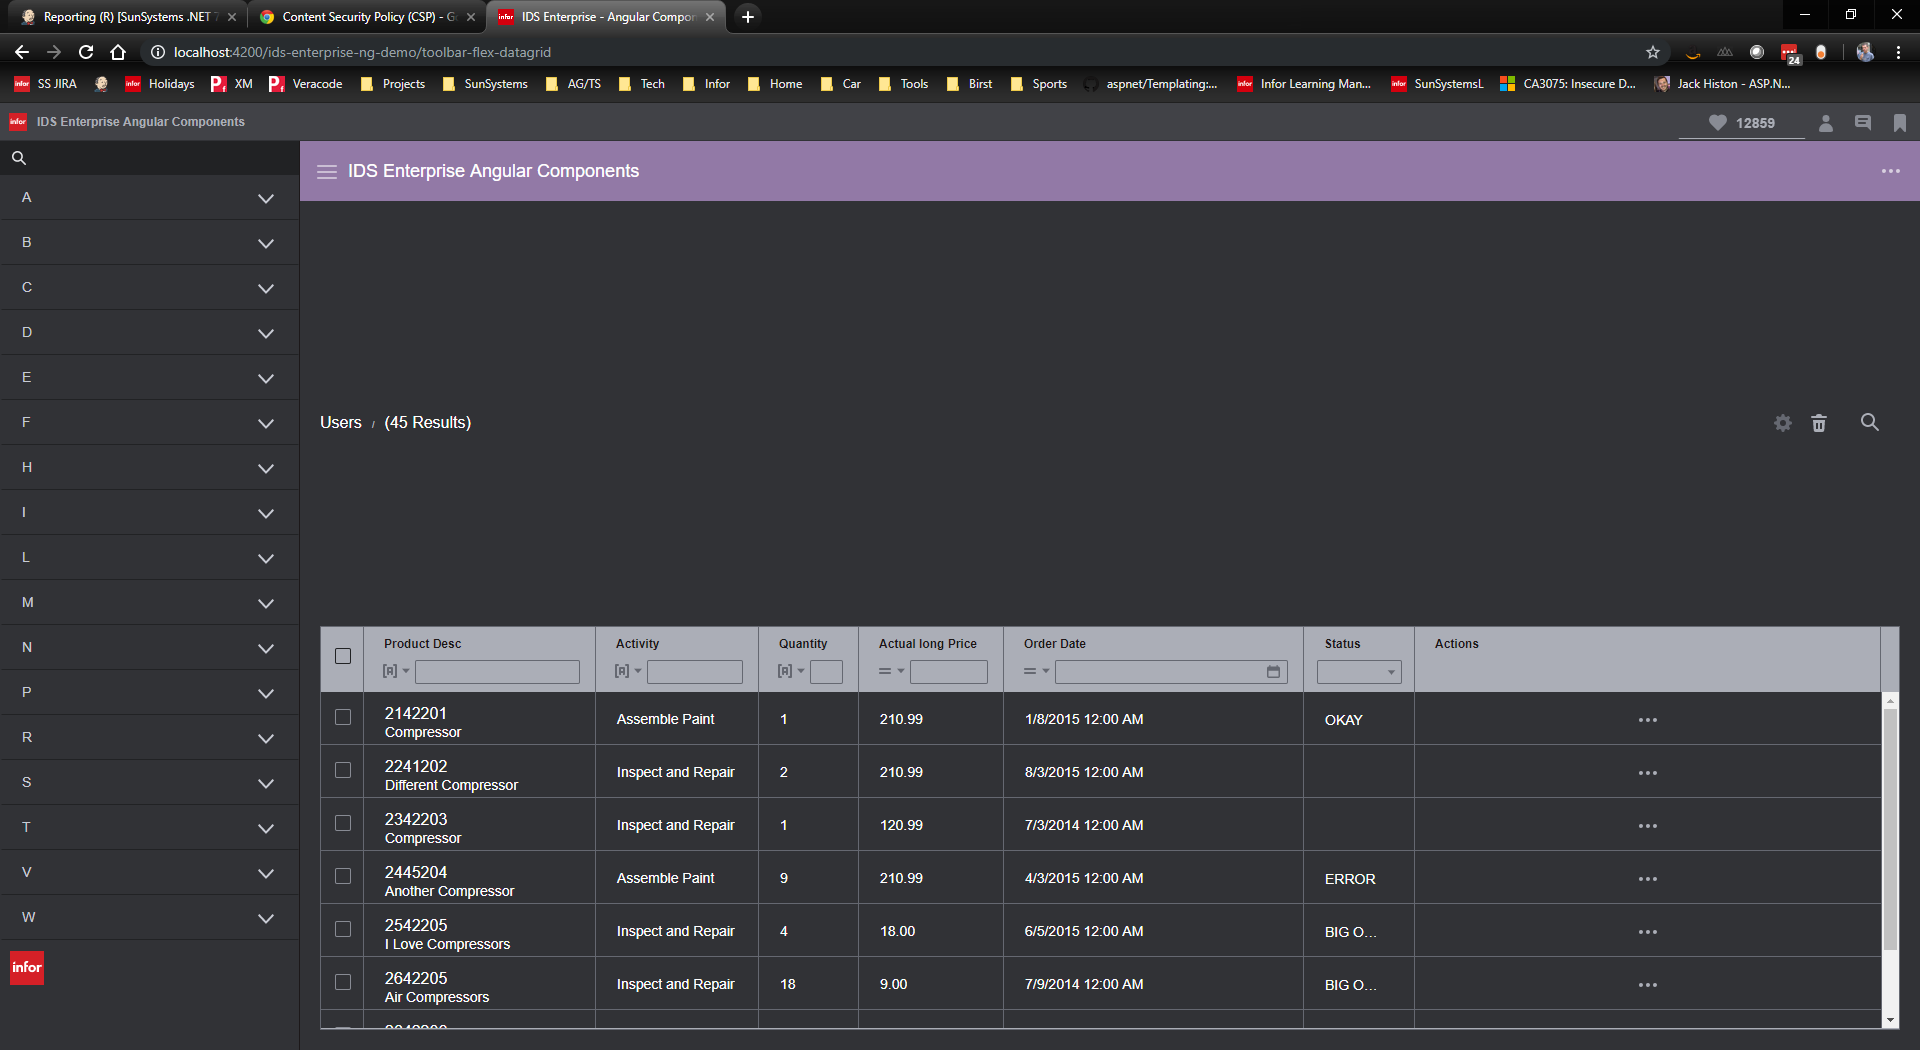The image size is (1920, 1050).
Task: Open the Status filter dropdown
Action: (x=1359, y=672)
